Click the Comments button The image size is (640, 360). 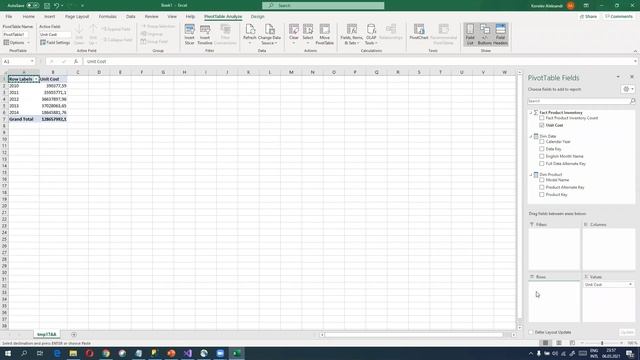[619, 17]
